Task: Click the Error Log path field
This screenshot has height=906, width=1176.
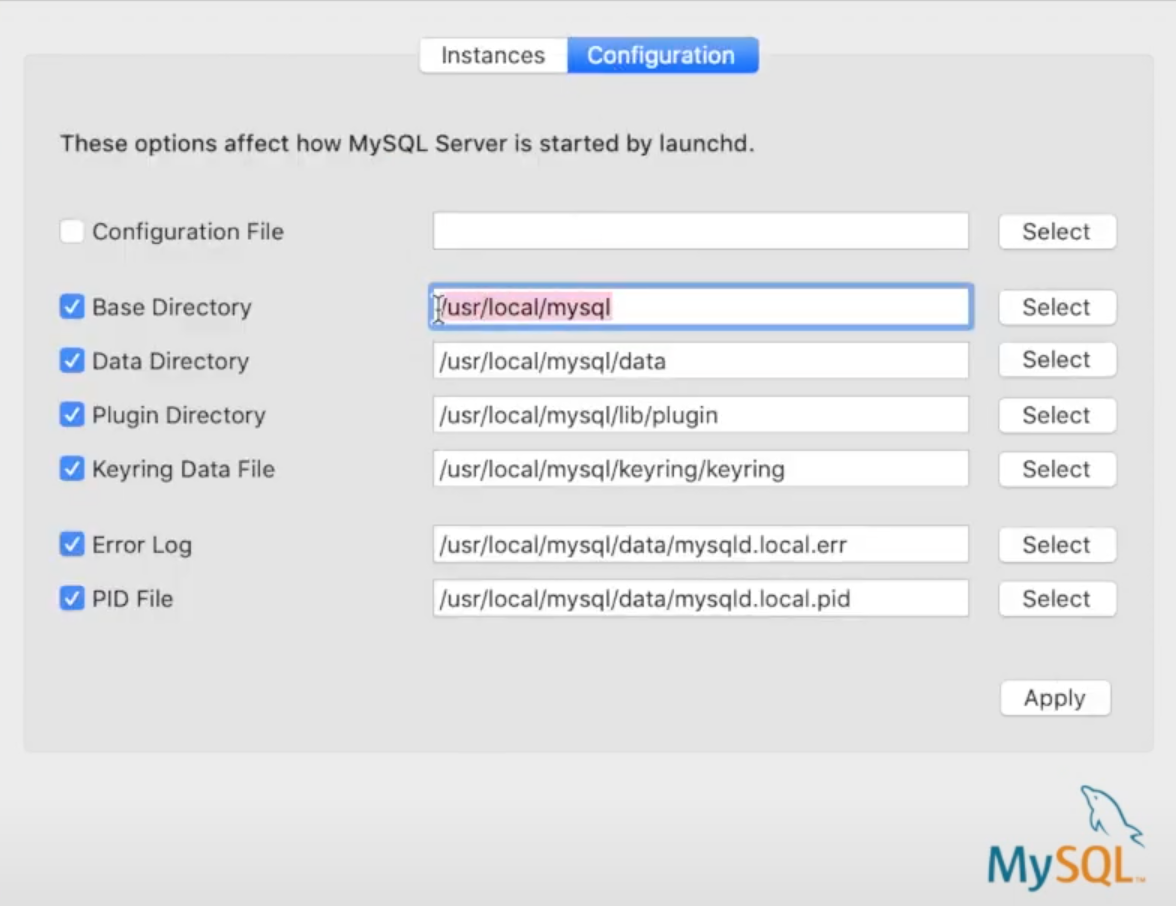Action: [700, 544]
